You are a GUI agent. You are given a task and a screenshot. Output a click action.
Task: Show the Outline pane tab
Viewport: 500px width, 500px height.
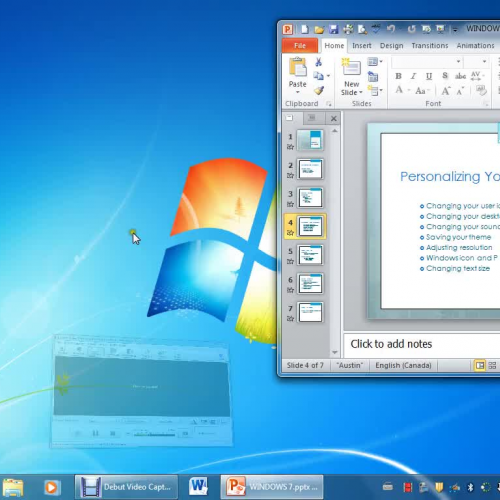(312, 118)
